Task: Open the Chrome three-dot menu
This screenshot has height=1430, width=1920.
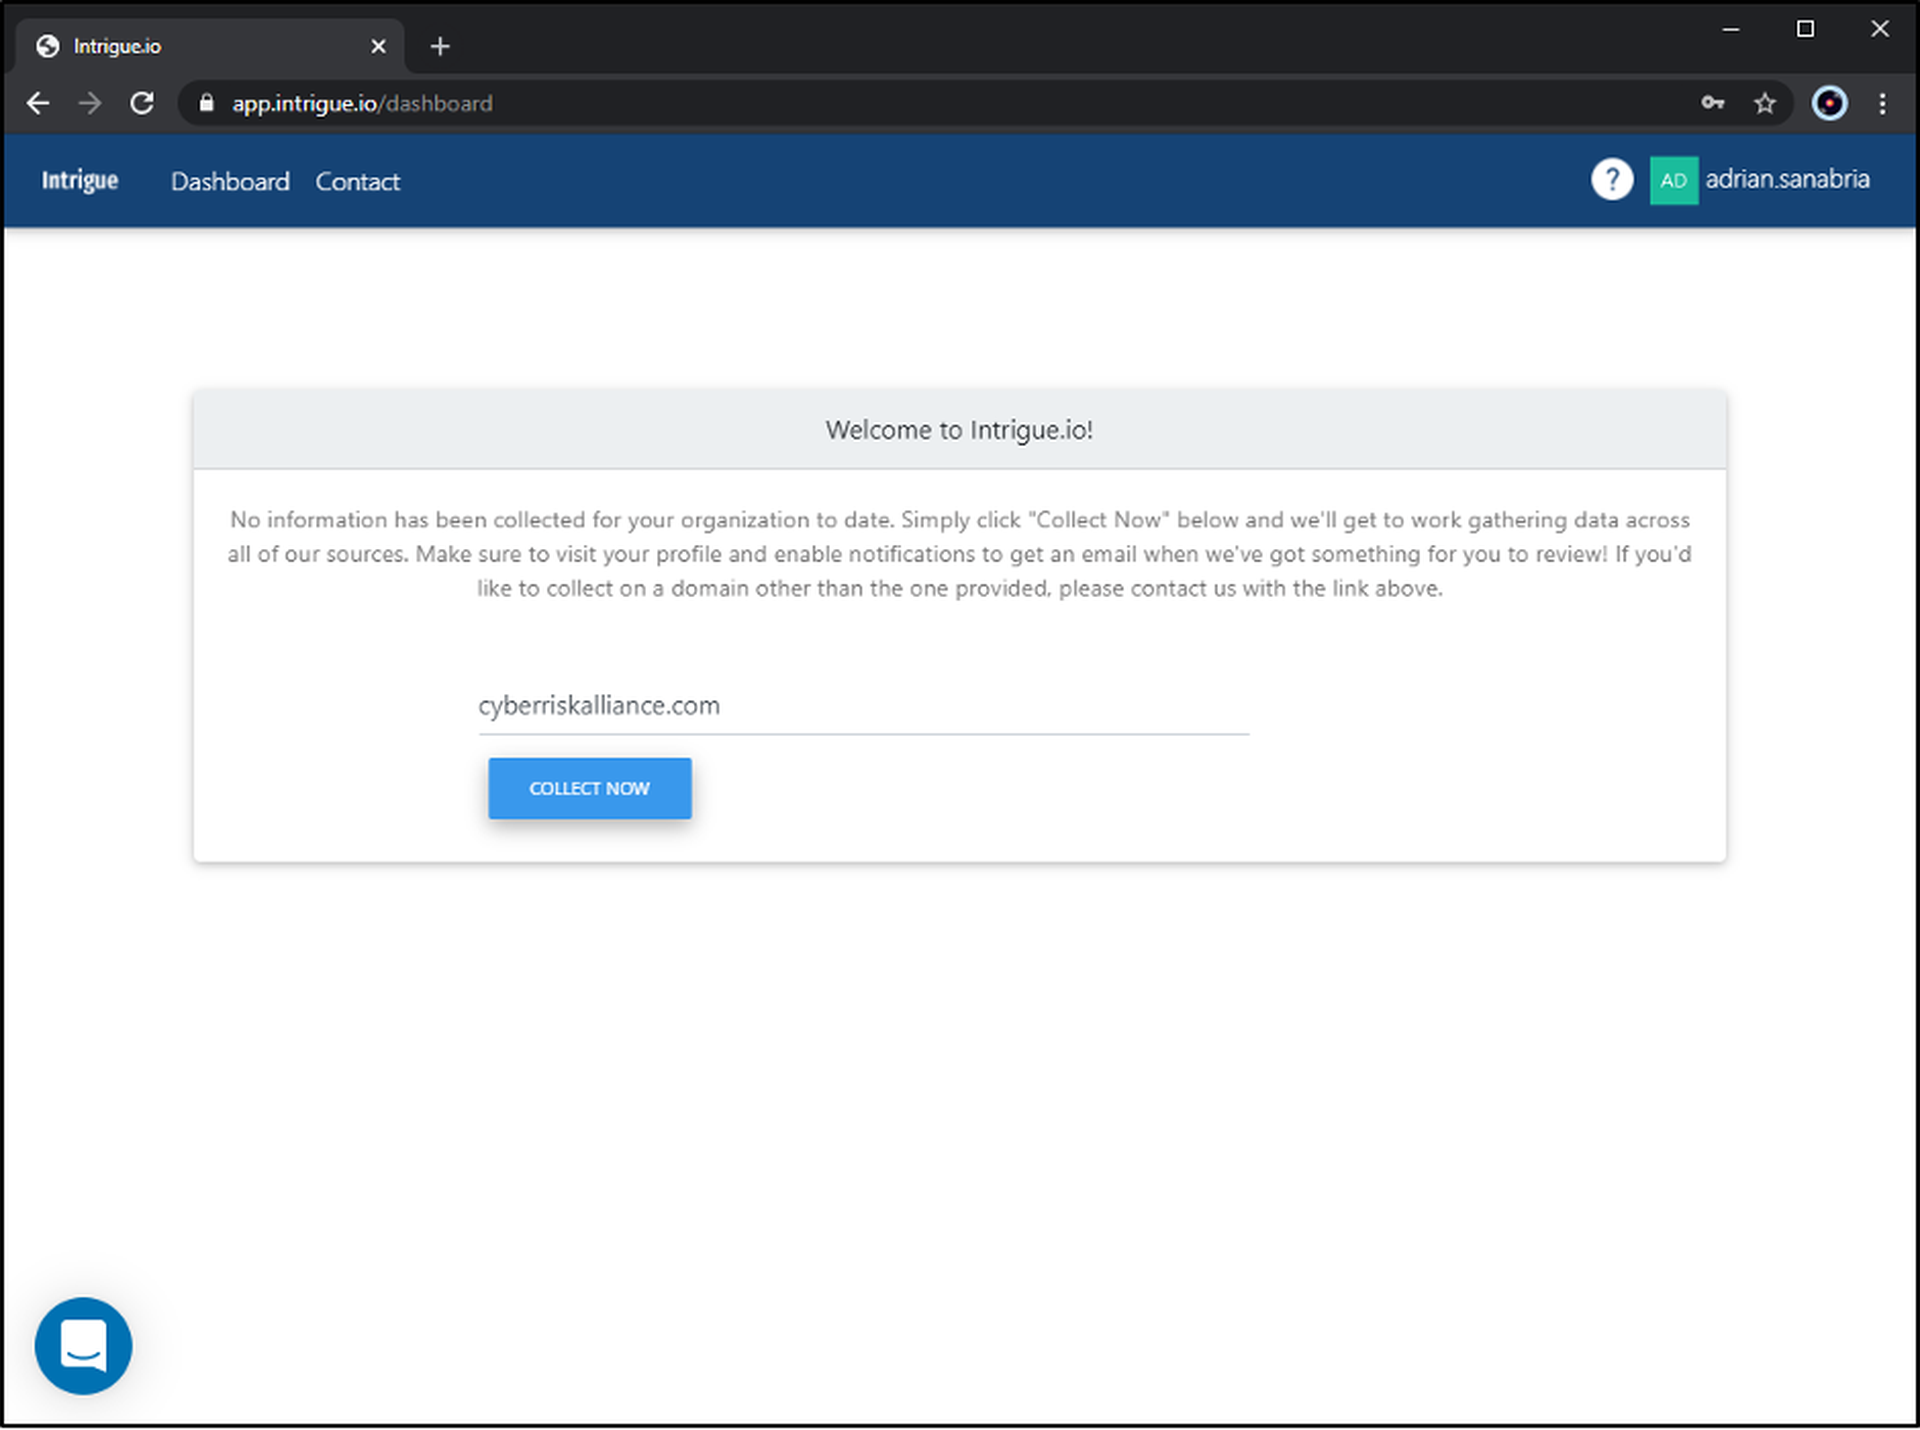Action: tap(1882, 103)
